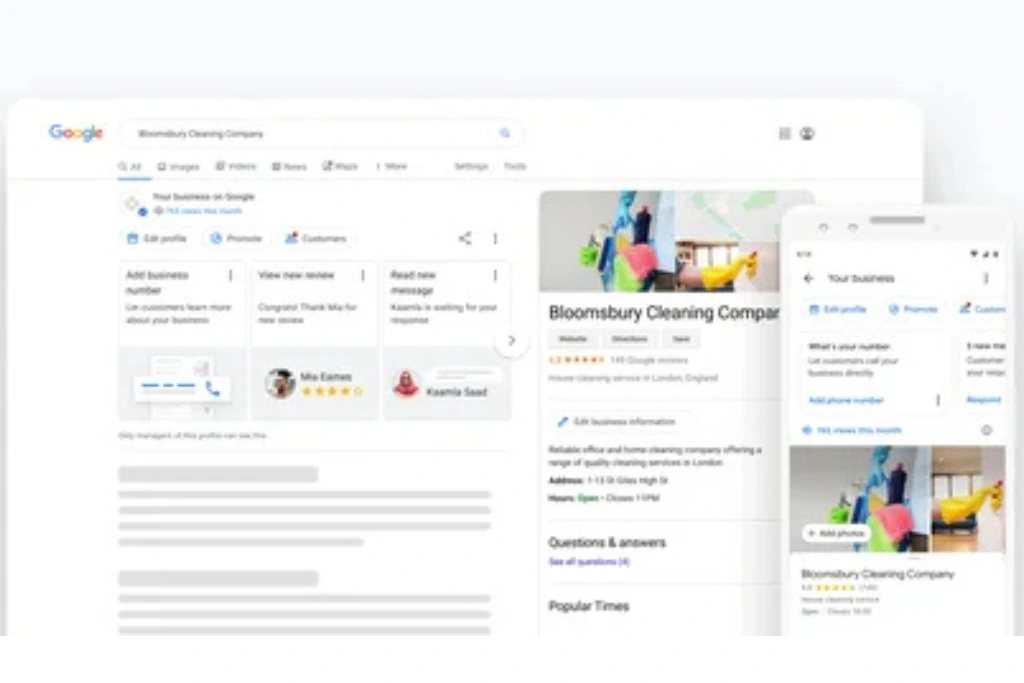Switch to the News tab

pyautogui.click(x=289, y=167)
